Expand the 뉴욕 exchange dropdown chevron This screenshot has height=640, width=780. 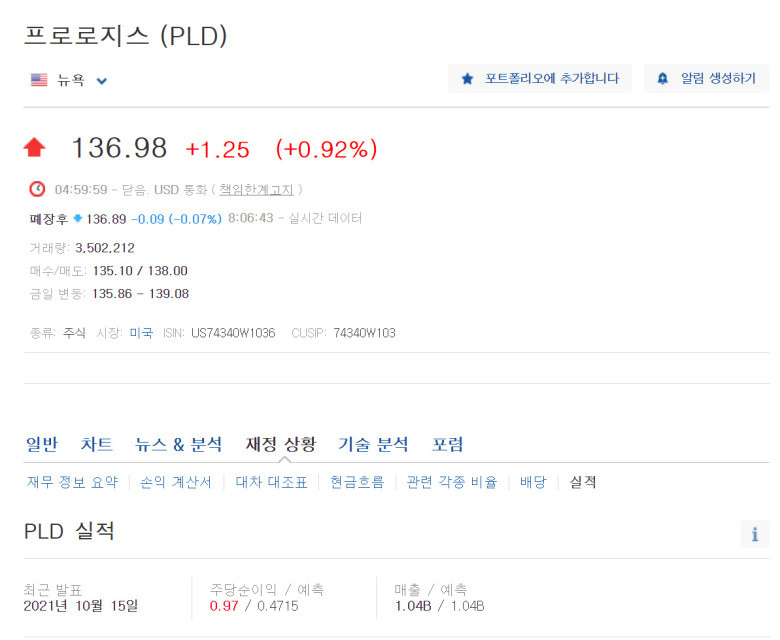click(101, 81)
